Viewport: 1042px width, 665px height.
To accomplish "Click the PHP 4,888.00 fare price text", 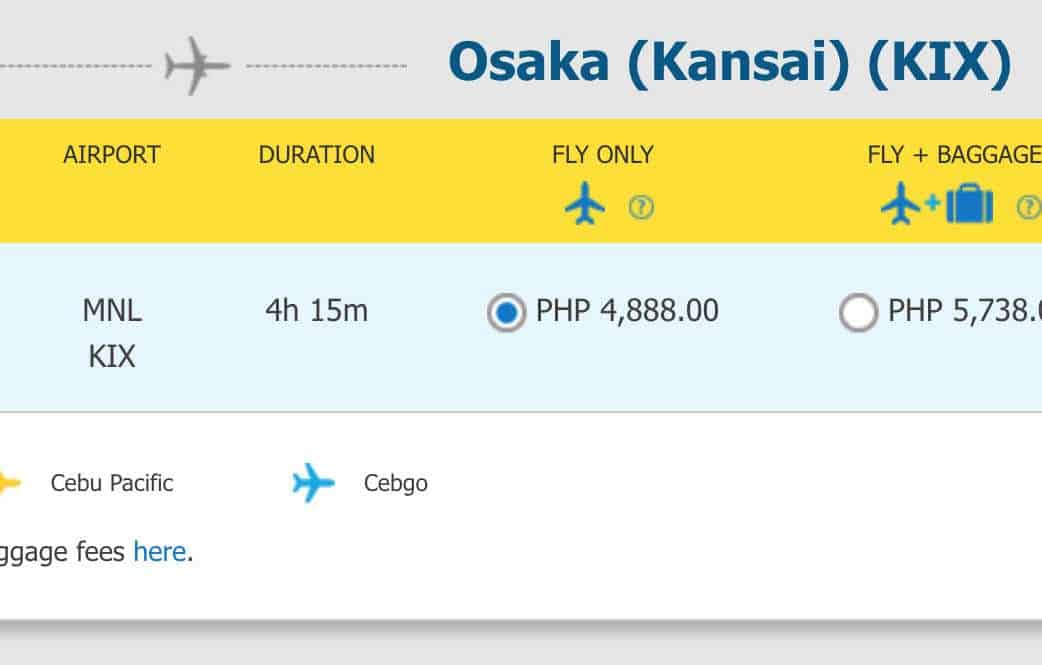I will pyautogui.click(x=627, y=311).
